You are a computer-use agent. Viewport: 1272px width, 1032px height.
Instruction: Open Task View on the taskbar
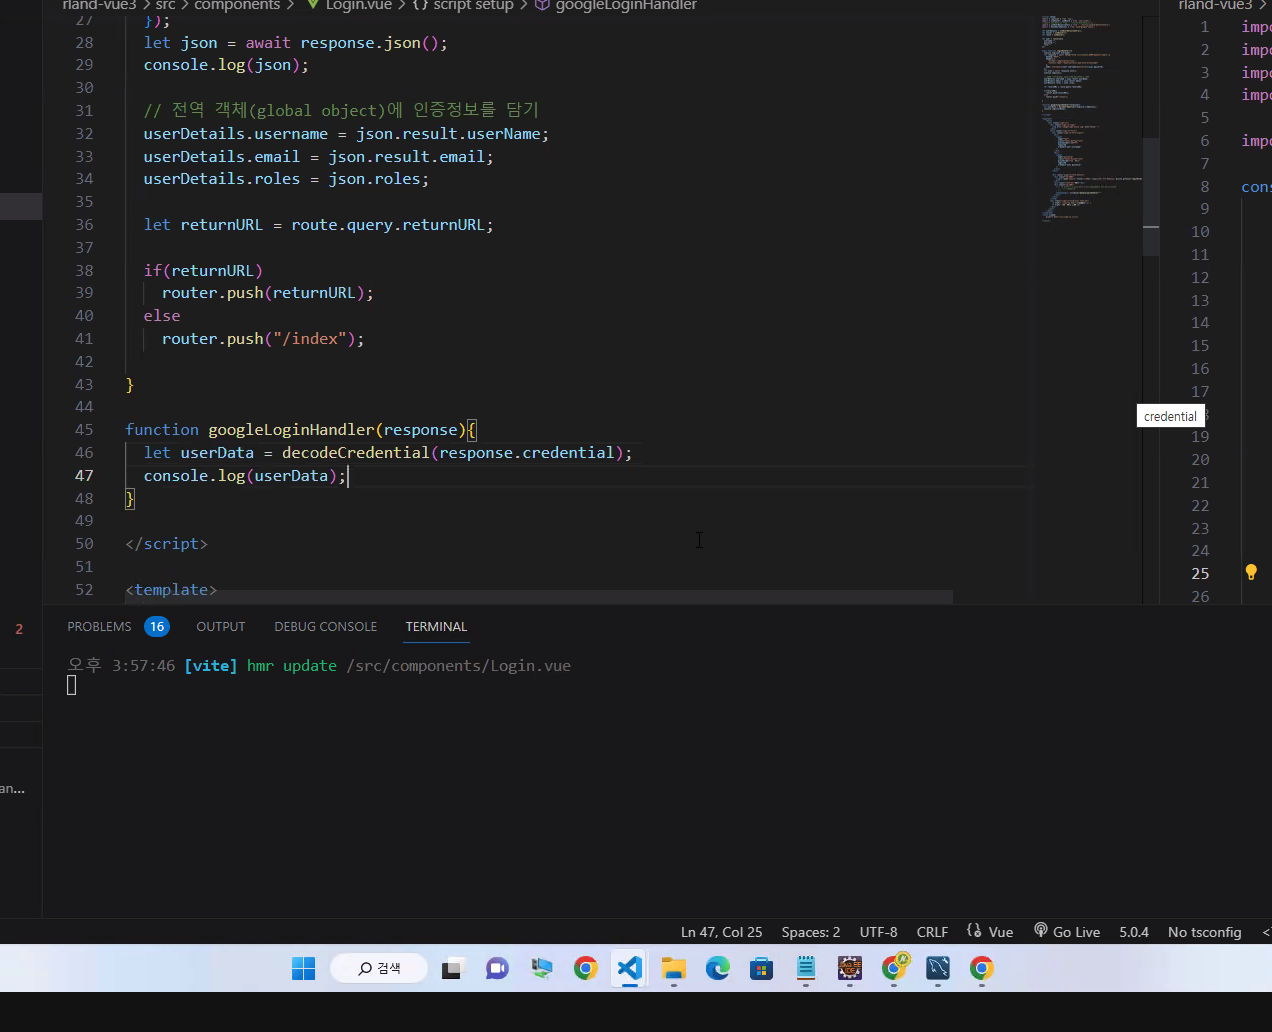pyautogui.click(x=453, y=968)
